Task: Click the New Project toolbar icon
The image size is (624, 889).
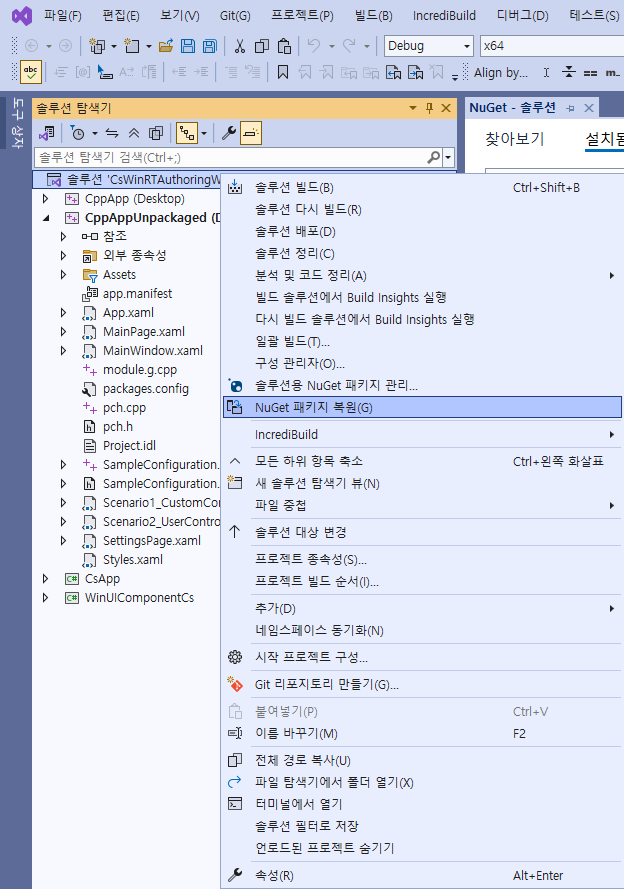Action: point(97,46)
